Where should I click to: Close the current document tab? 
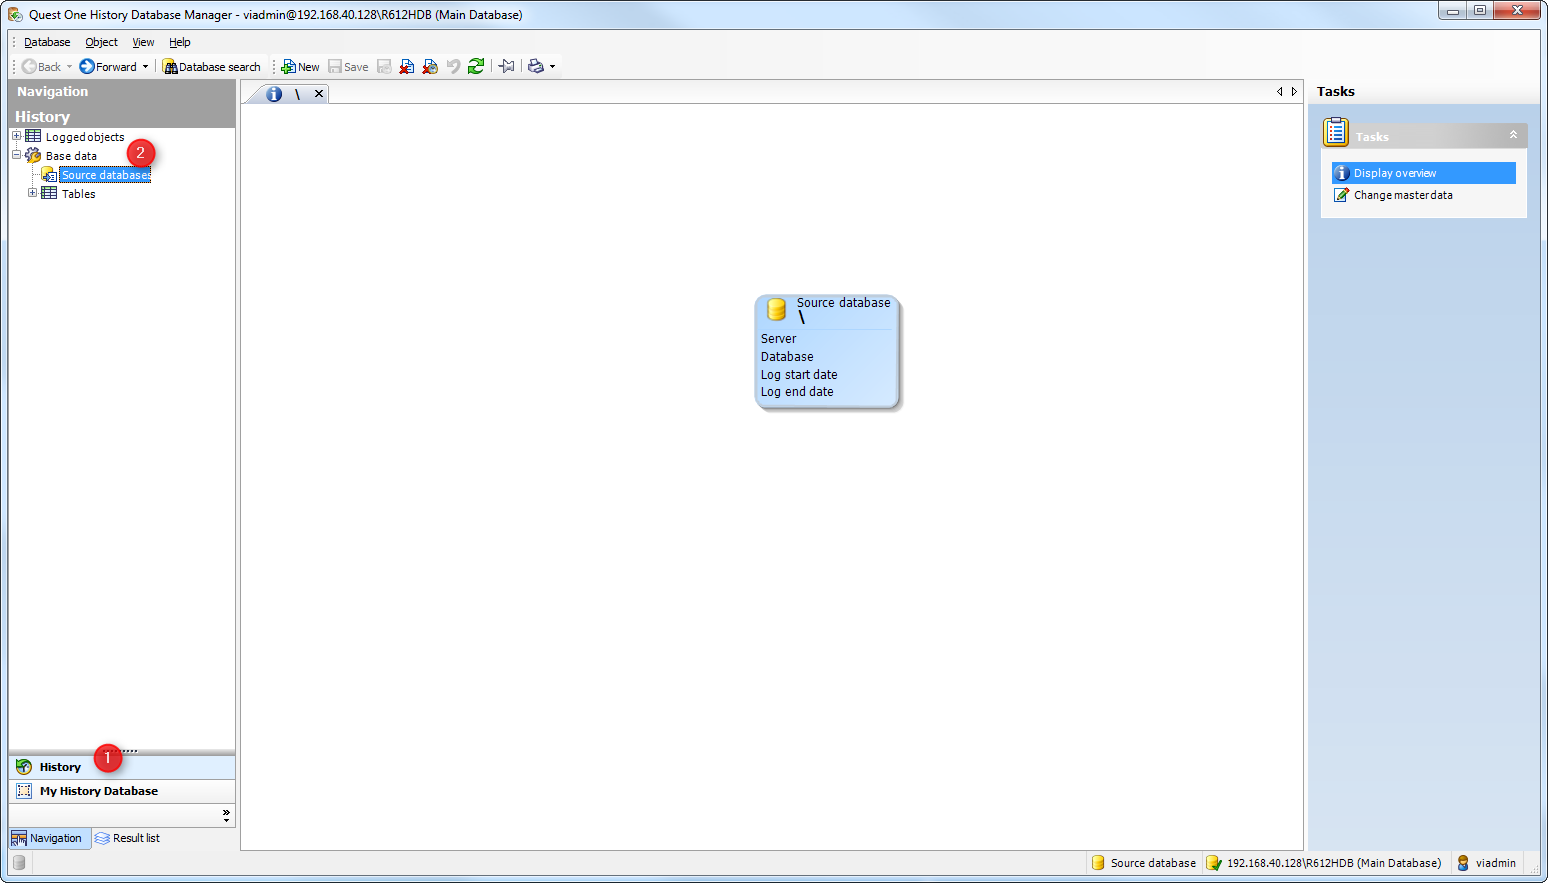(x=319, y=94)
